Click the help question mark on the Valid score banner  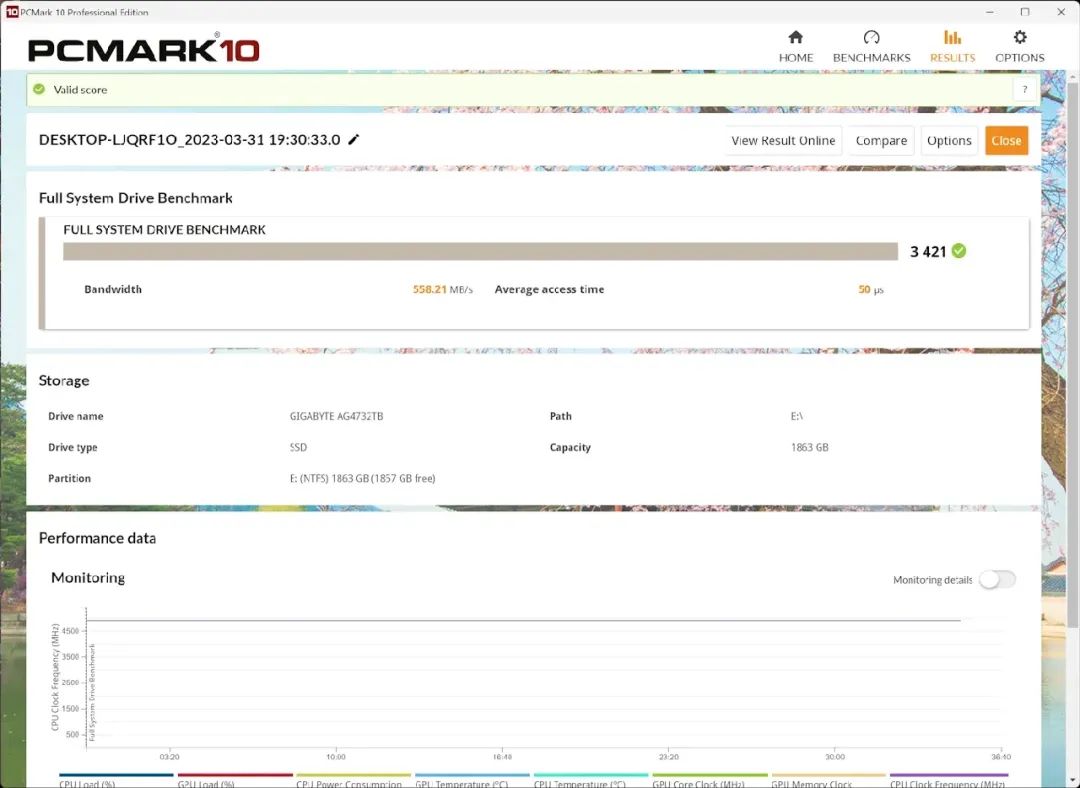[1024, 88]
